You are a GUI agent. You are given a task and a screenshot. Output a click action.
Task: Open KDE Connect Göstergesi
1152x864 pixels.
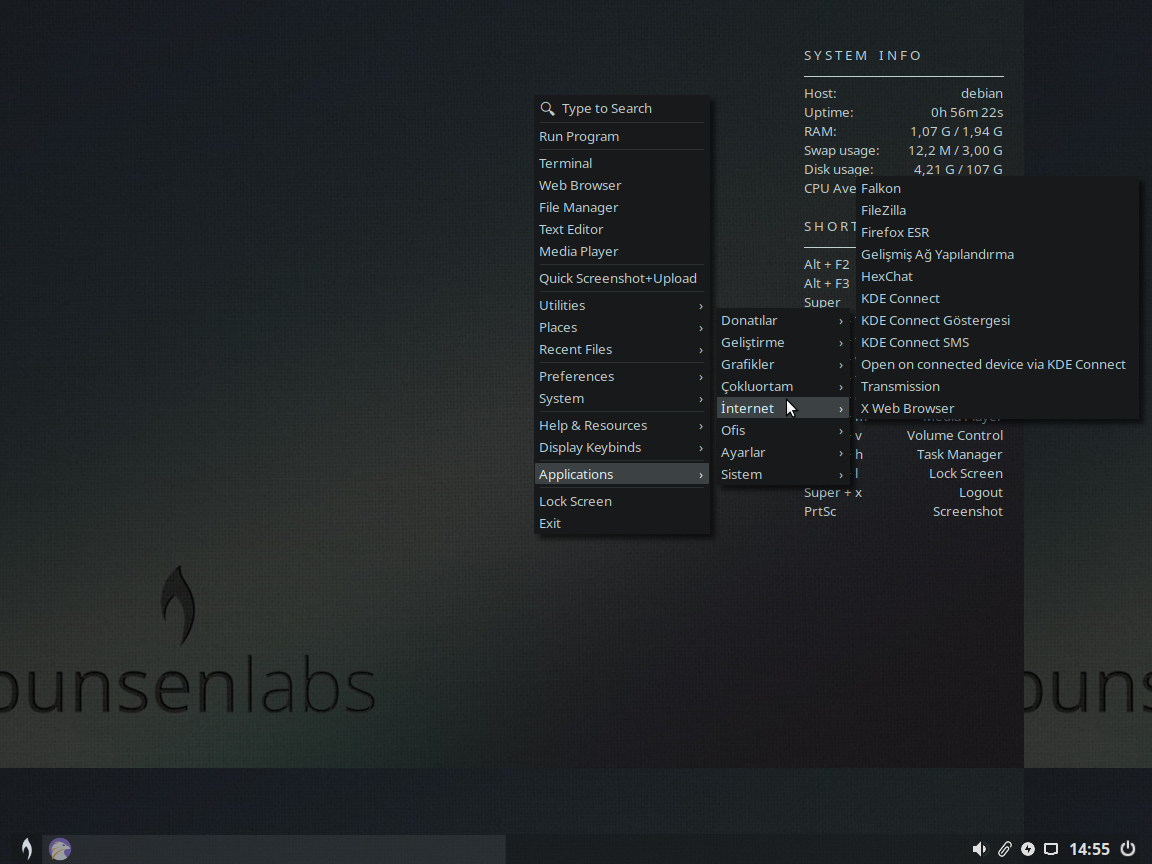point(997,320)
